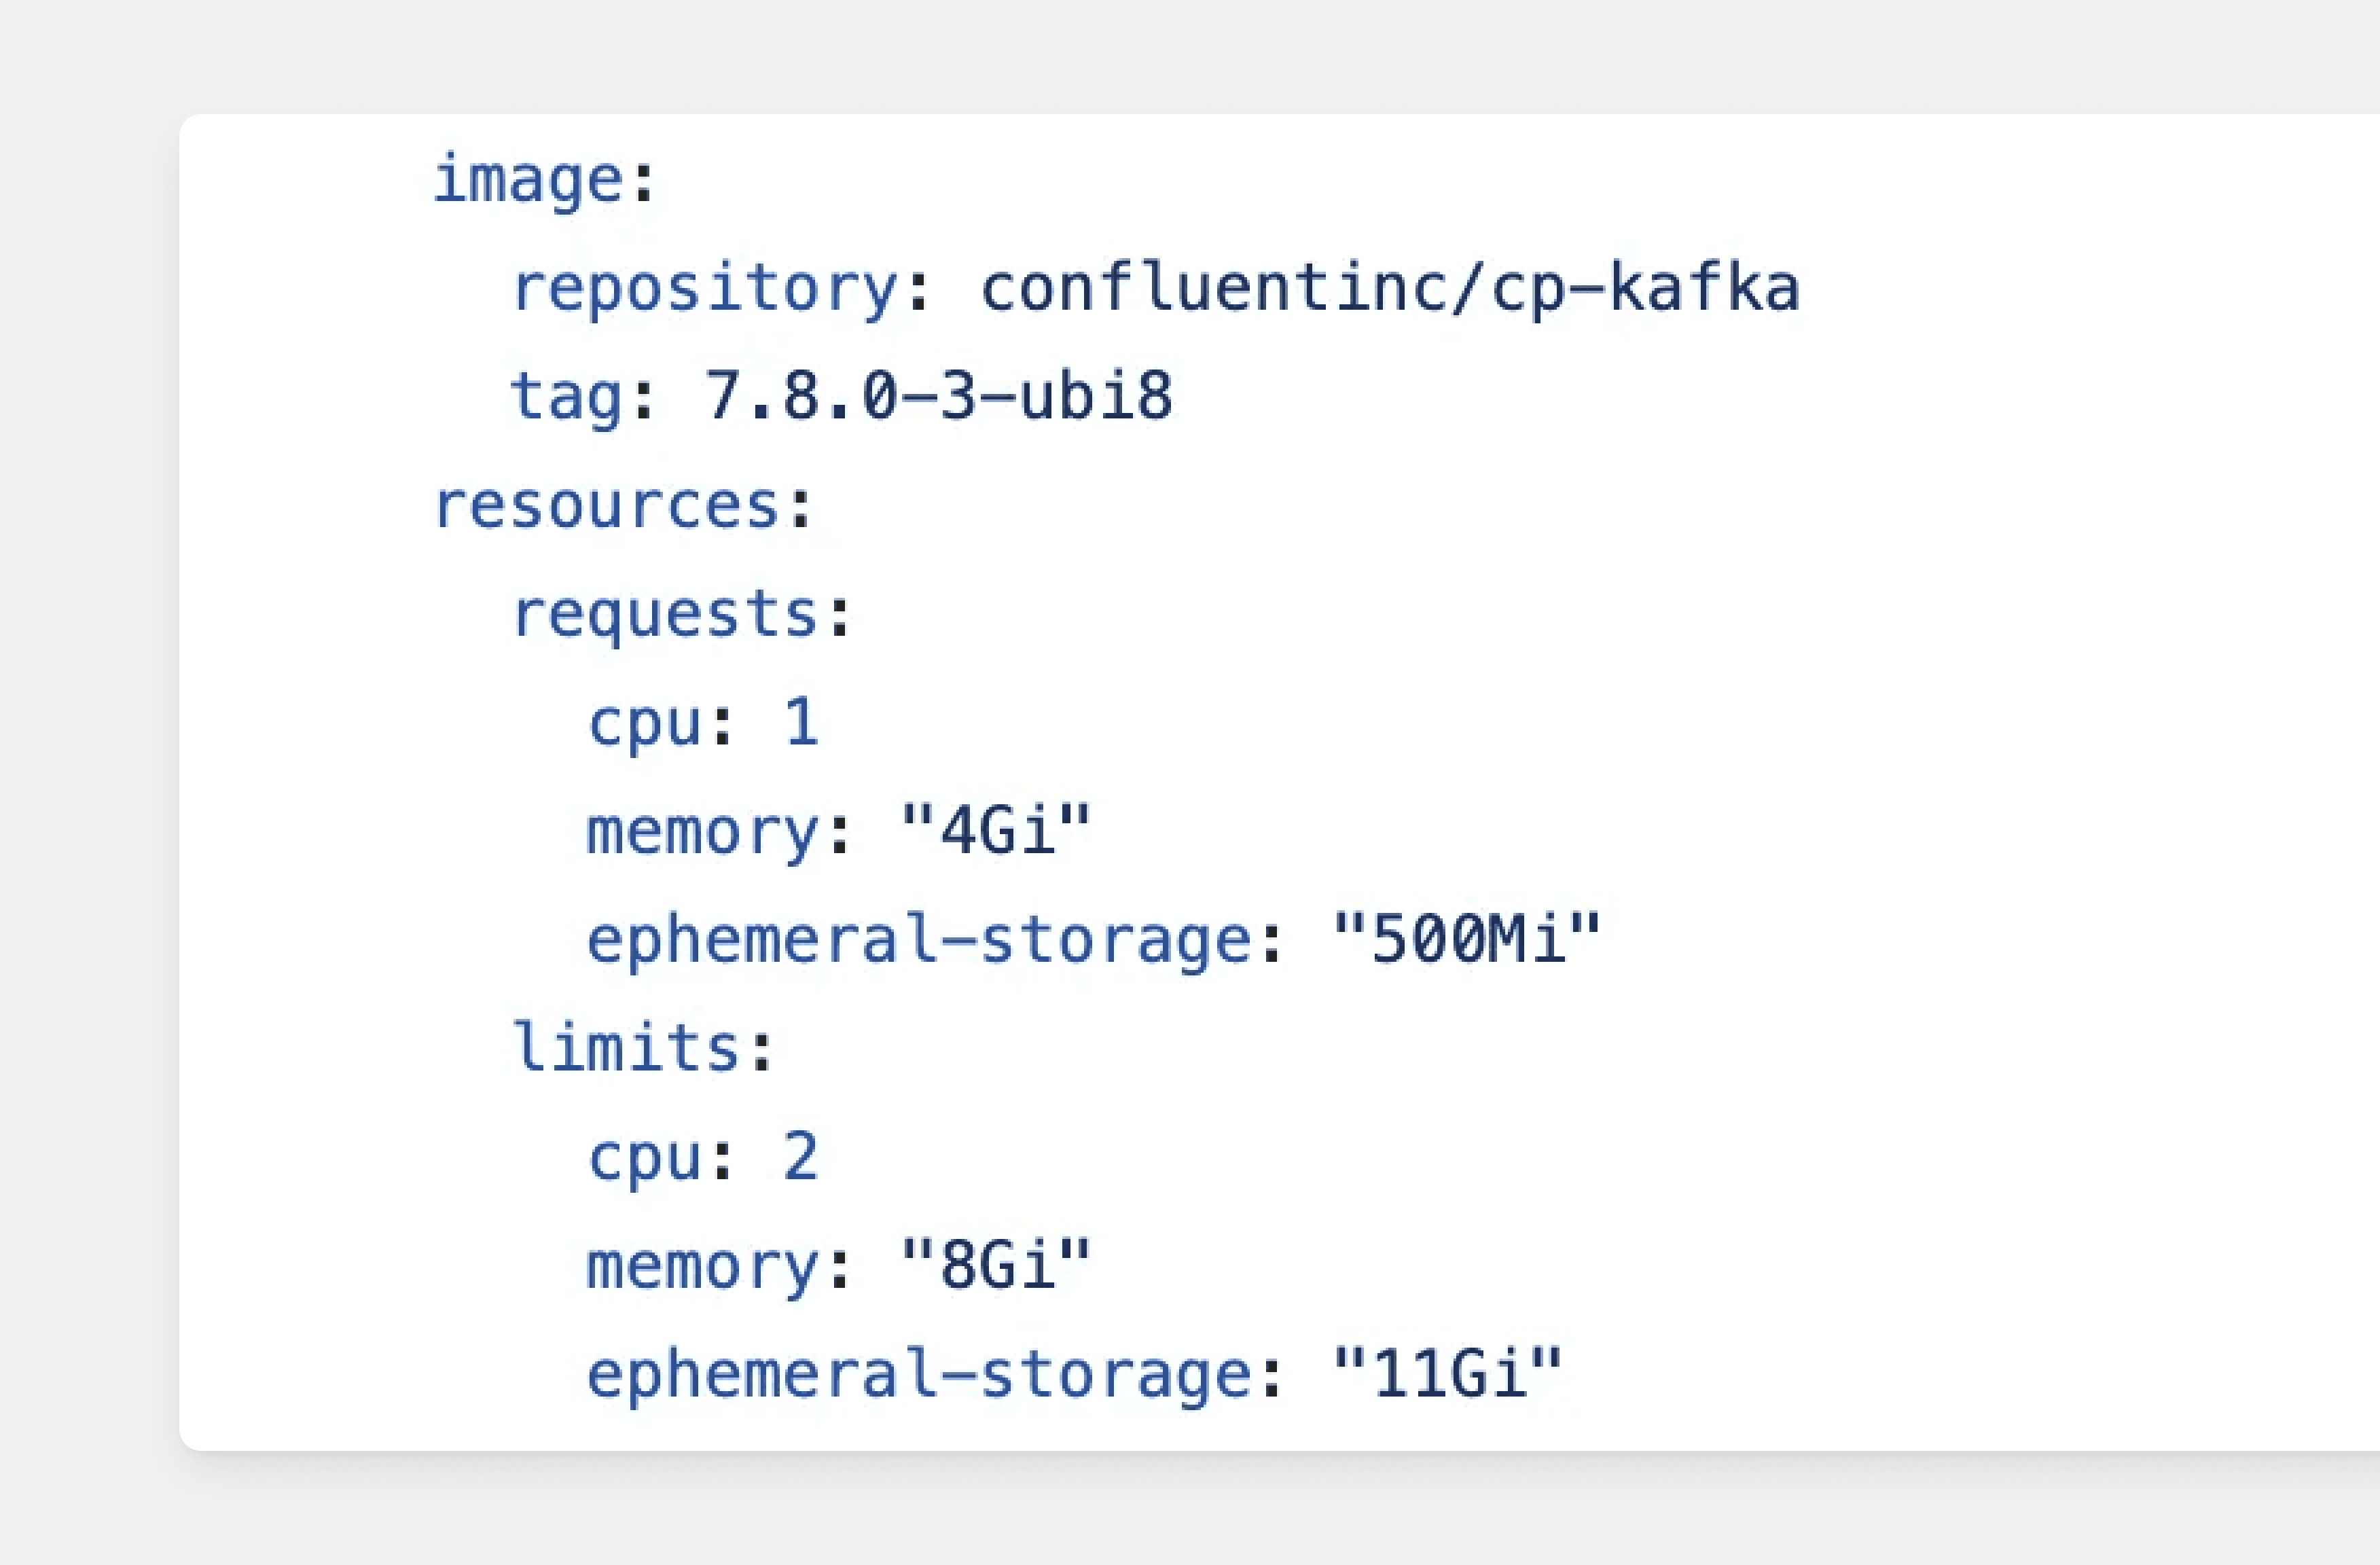Screen dimensions: 2380x1565
Task: Select the tag value 7.8.0-3-ubi8
Action: [x=939, y=396]
